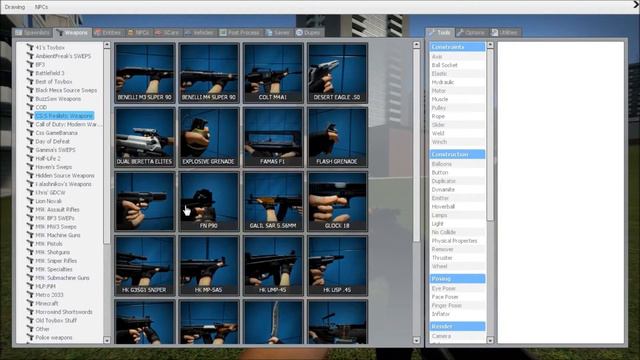Open AmbientFreak's SWEPS category

point(63,56)
